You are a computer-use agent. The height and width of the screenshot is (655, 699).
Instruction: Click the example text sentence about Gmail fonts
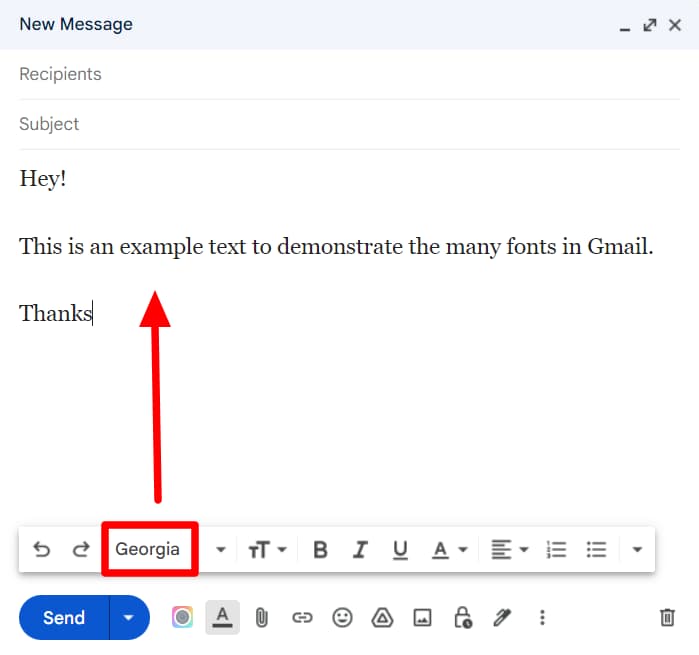pos(336,247)
